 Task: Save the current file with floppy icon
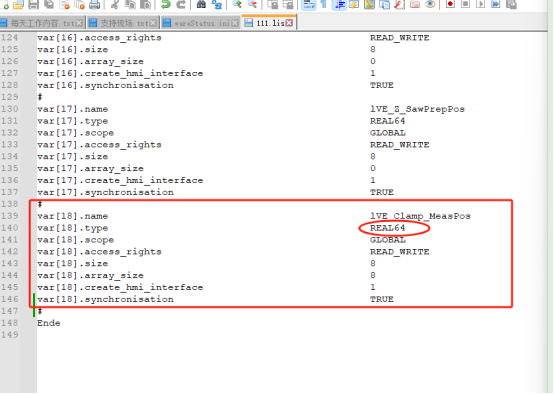(x=34, y=4)
